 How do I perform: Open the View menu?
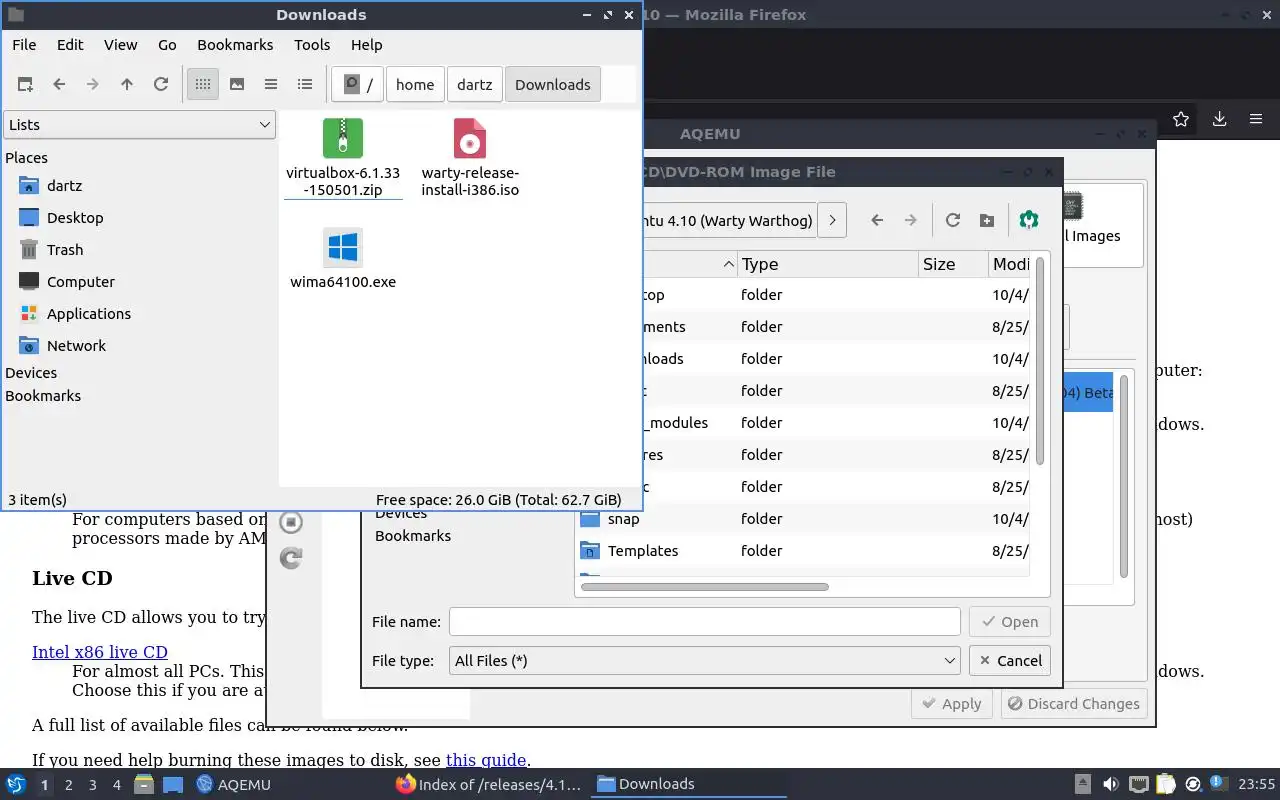[121, 45]
